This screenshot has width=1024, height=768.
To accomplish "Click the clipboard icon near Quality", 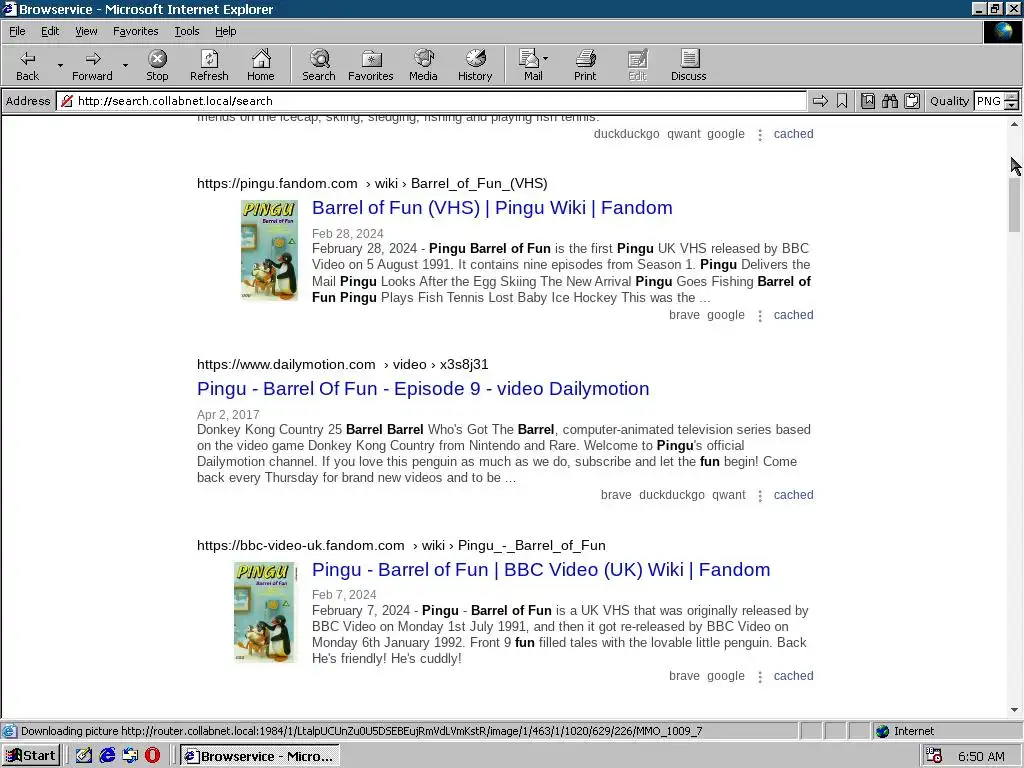I will pyautogui.click(x=912, y=101).
